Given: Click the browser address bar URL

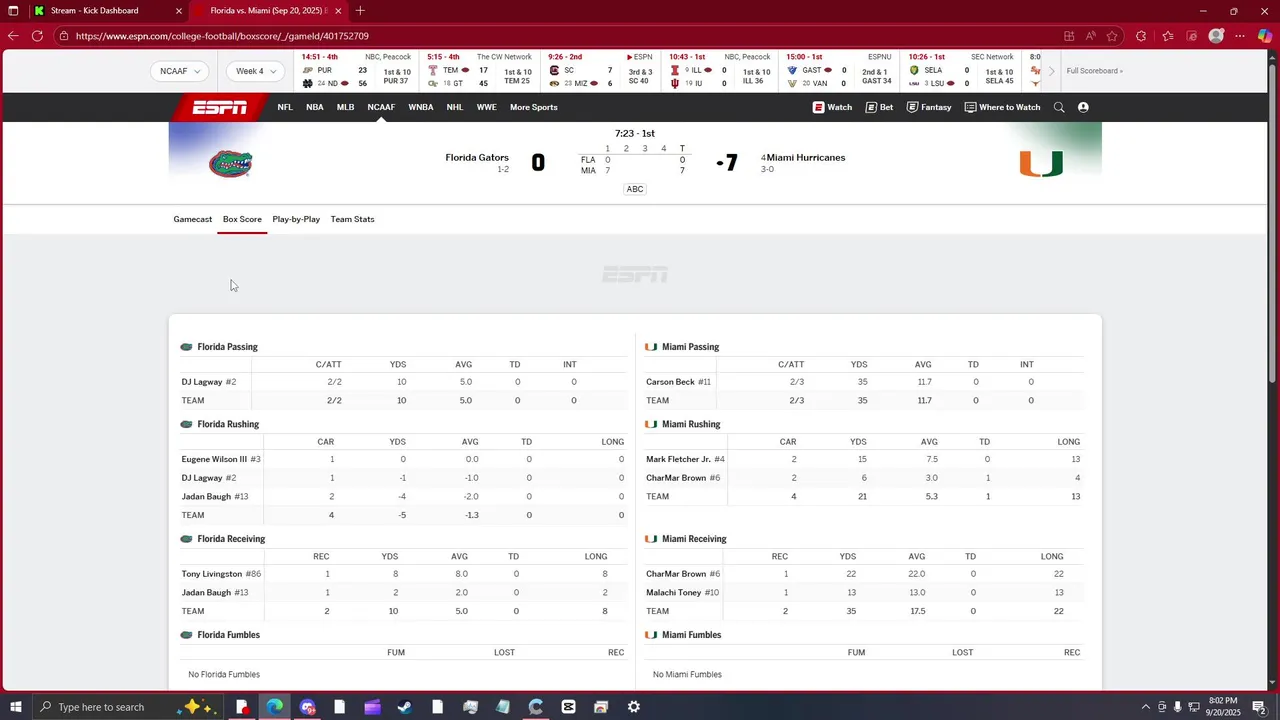Looking at the screenshot, I should [x=222, y=36].
